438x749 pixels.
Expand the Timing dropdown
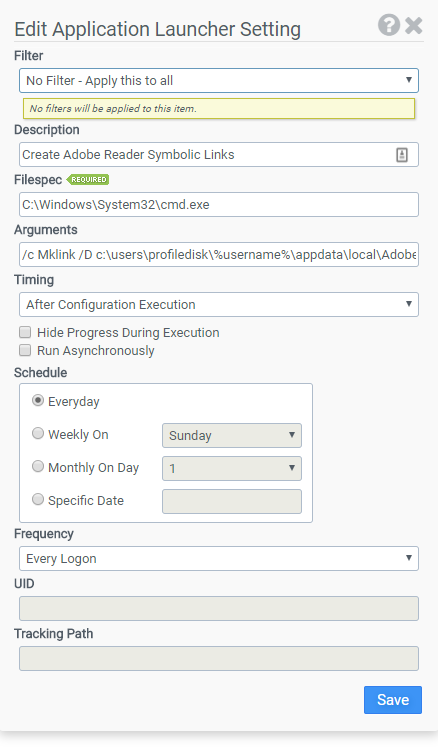219,304
